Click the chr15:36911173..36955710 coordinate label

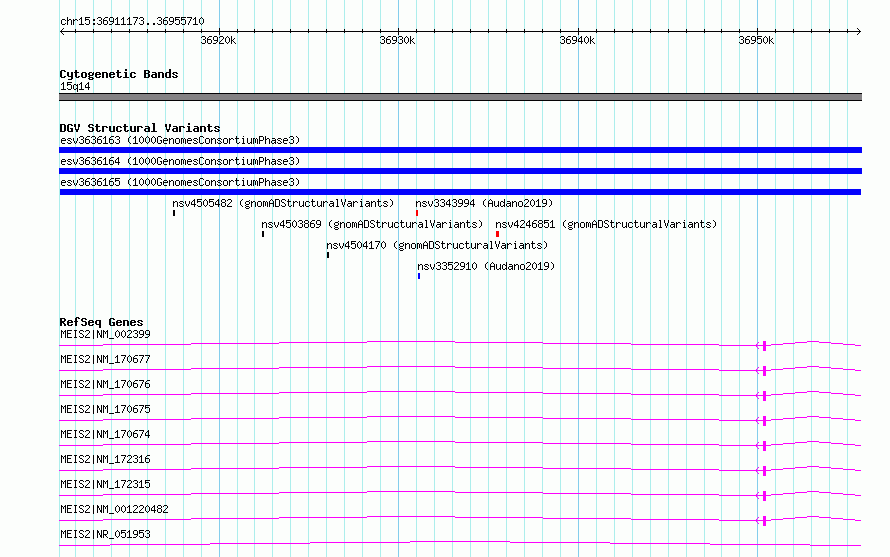coord(132,22)
